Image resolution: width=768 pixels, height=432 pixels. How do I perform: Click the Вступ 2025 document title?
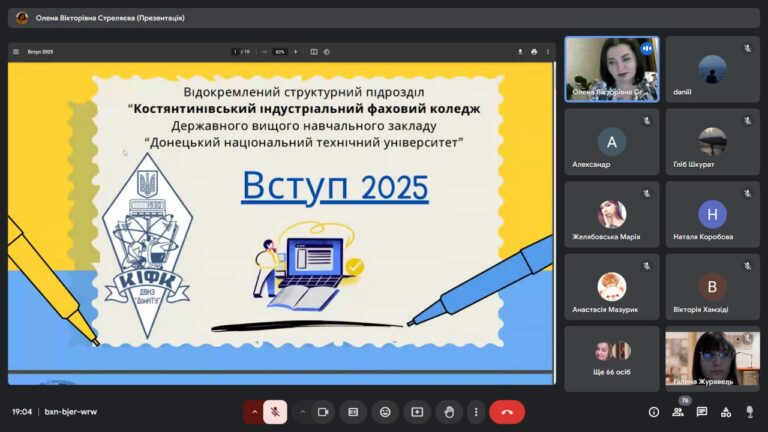coord(40,51)
